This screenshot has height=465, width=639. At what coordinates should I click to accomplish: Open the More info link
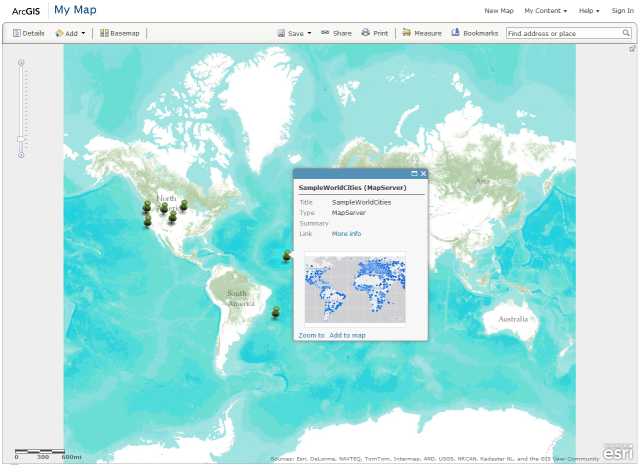point(346,234)
